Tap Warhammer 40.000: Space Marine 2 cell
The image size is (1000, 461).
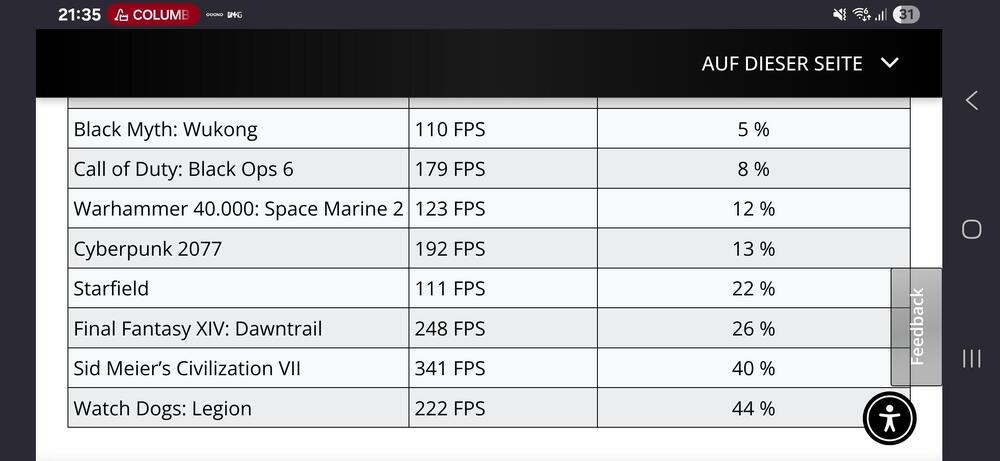click(238, 209)
